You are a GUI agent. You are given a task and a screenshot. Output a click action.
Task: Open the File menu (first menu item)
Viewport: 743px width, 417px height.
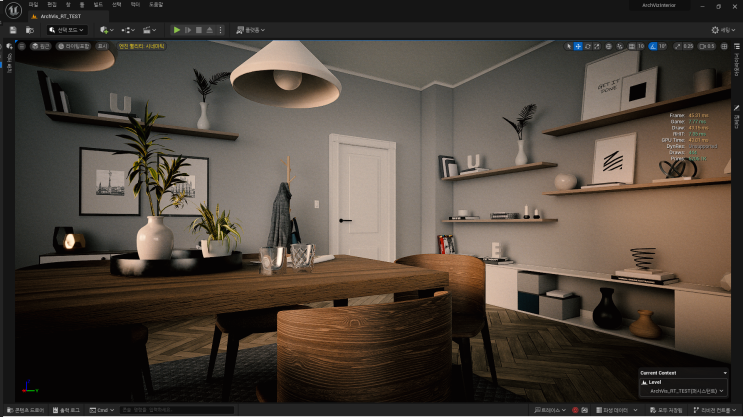point(33,5)
